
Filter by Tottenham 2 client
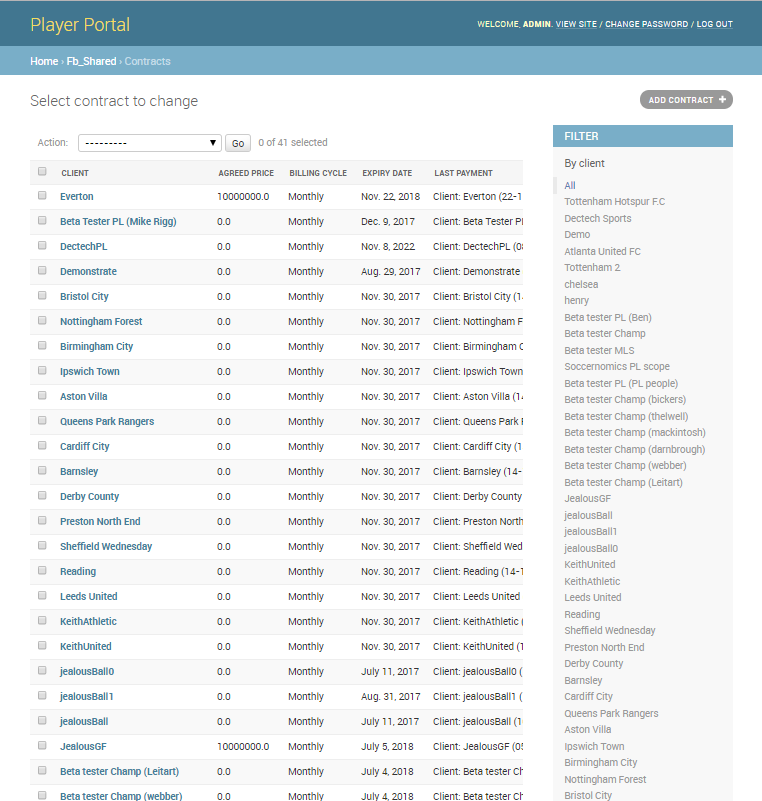coord(592,268)
